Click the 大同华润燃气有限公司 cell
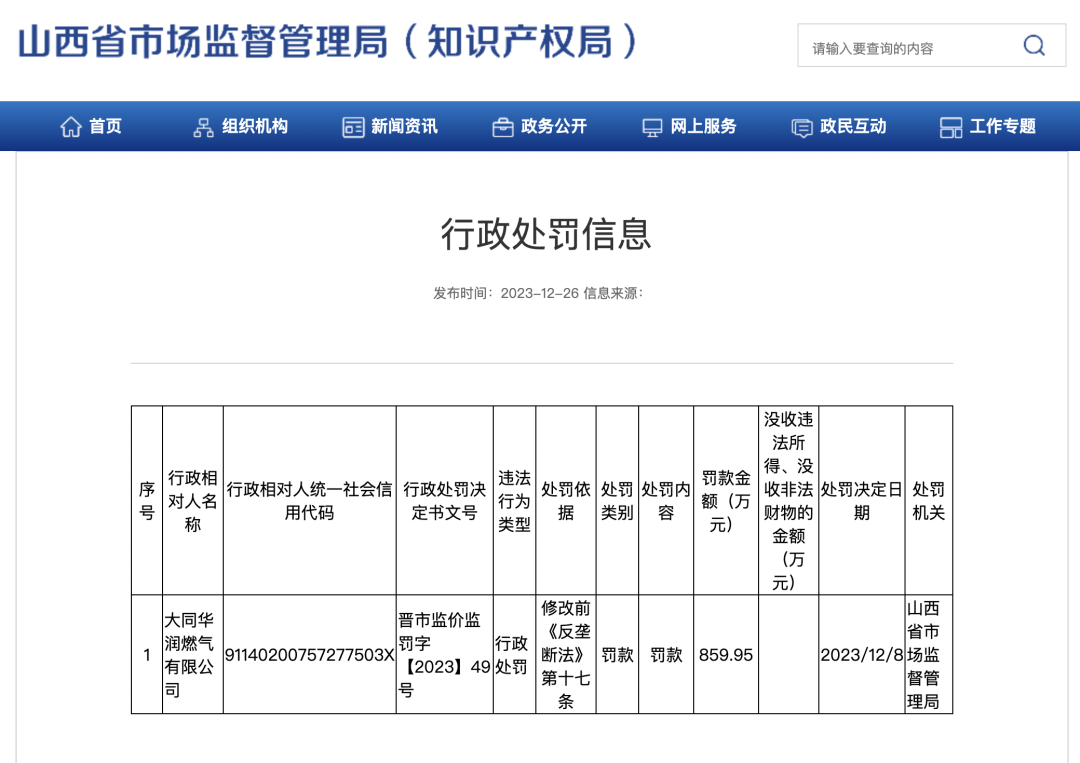1080x763 pixels. (x=193, y=654)
